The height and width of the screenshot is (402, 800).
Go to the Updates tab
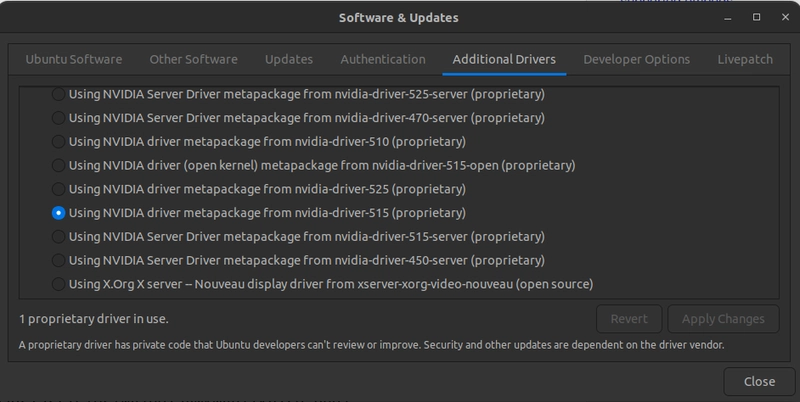coord(289,60)
